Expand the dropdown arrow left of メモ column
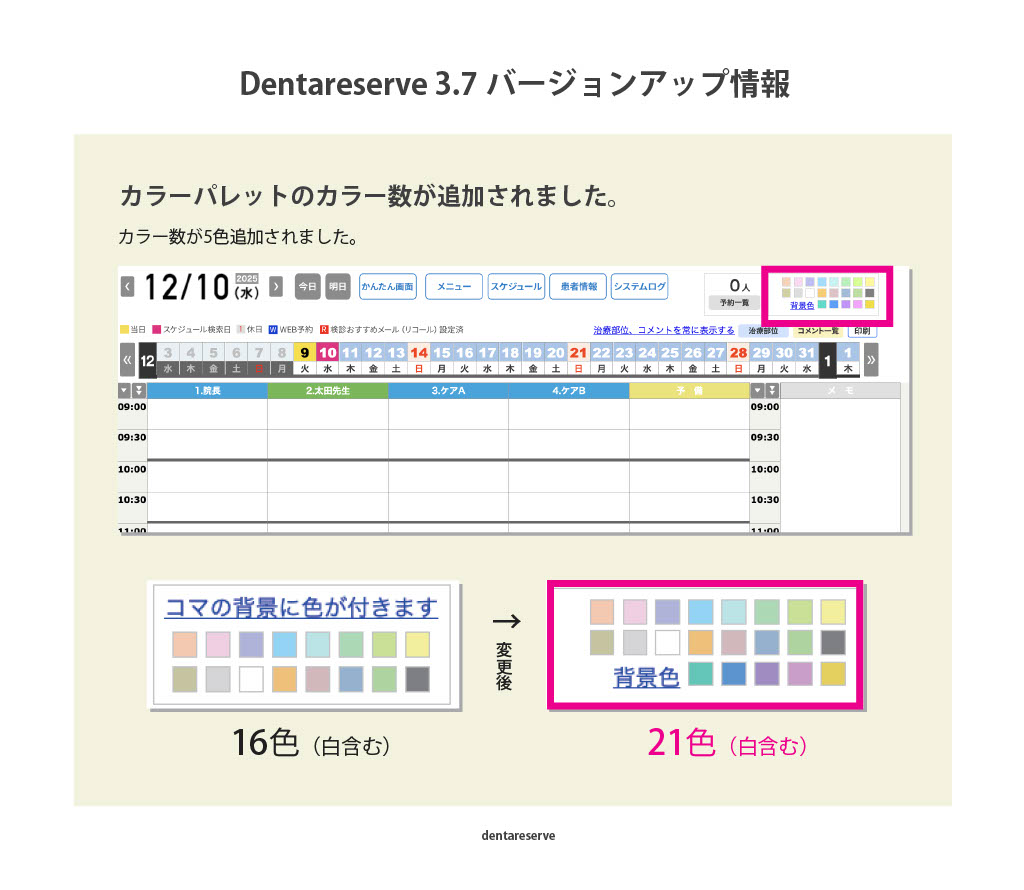The height and width of the screenshot is (890, 1024). click(x=758, y=391)
